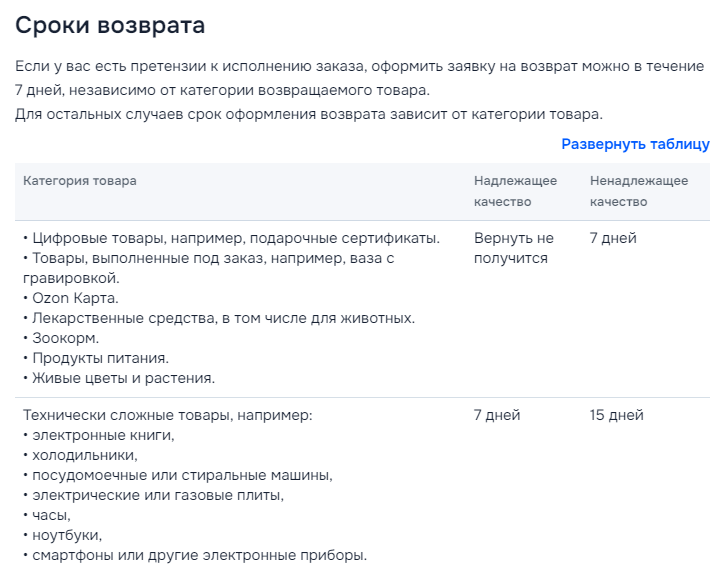Click the "Надлежащее качество" column header

click(x=515, y=191)
